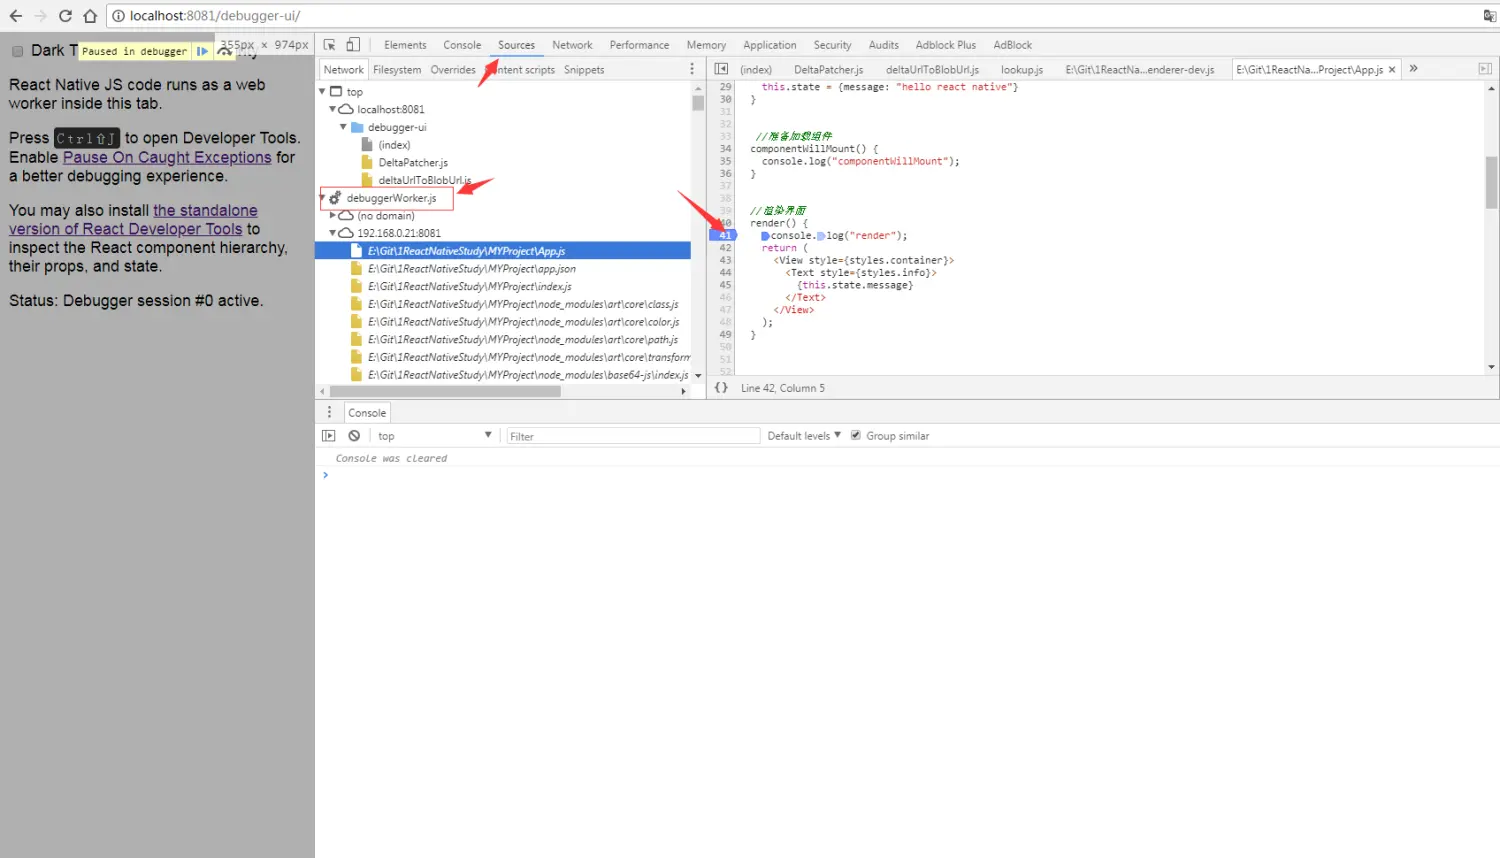
Task: Open standalone React Developer Tools link
Action: 133,220
